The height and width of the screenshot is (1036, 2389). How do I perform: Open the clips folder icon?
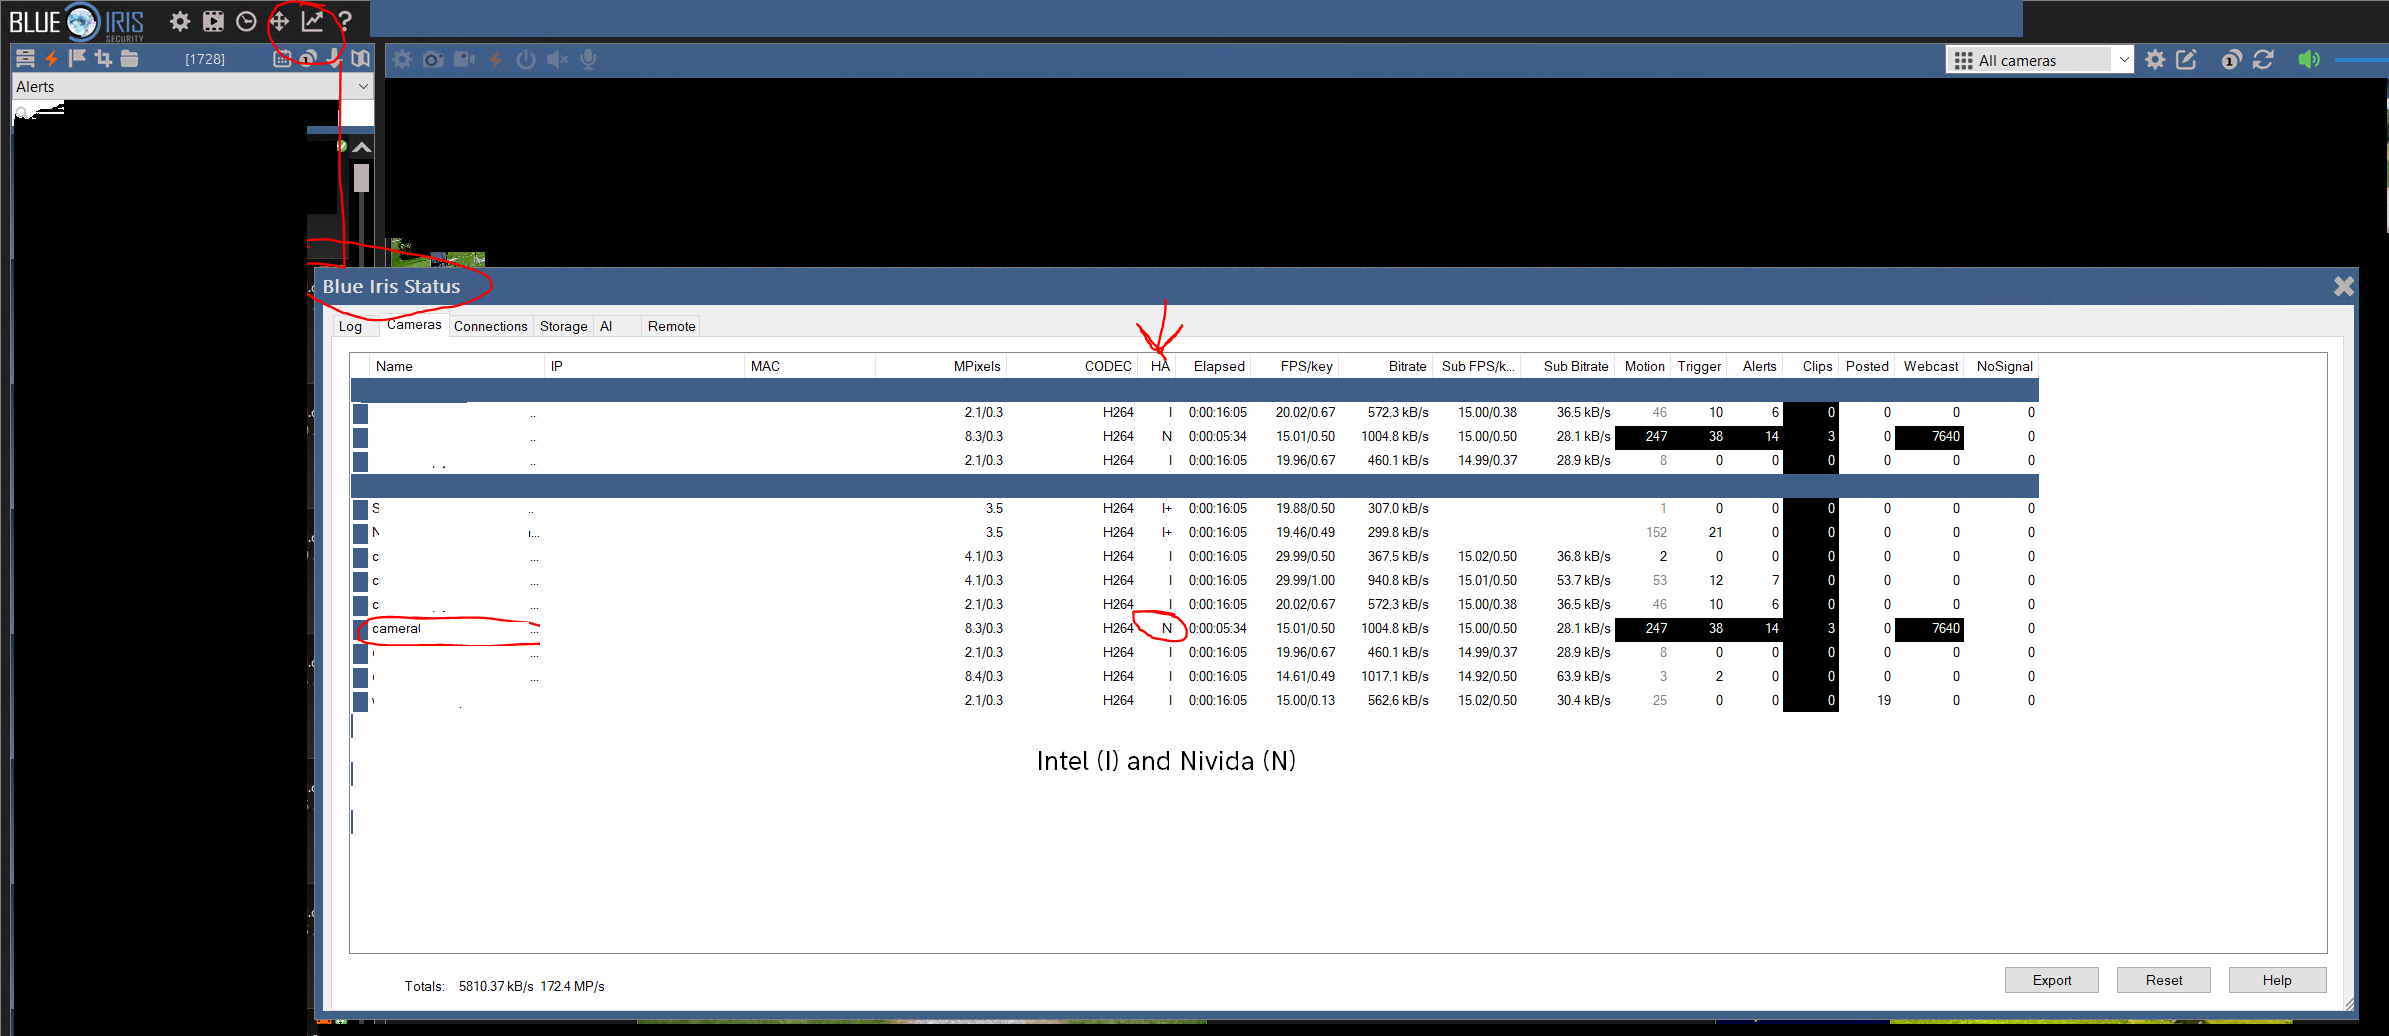pos(129,59)
